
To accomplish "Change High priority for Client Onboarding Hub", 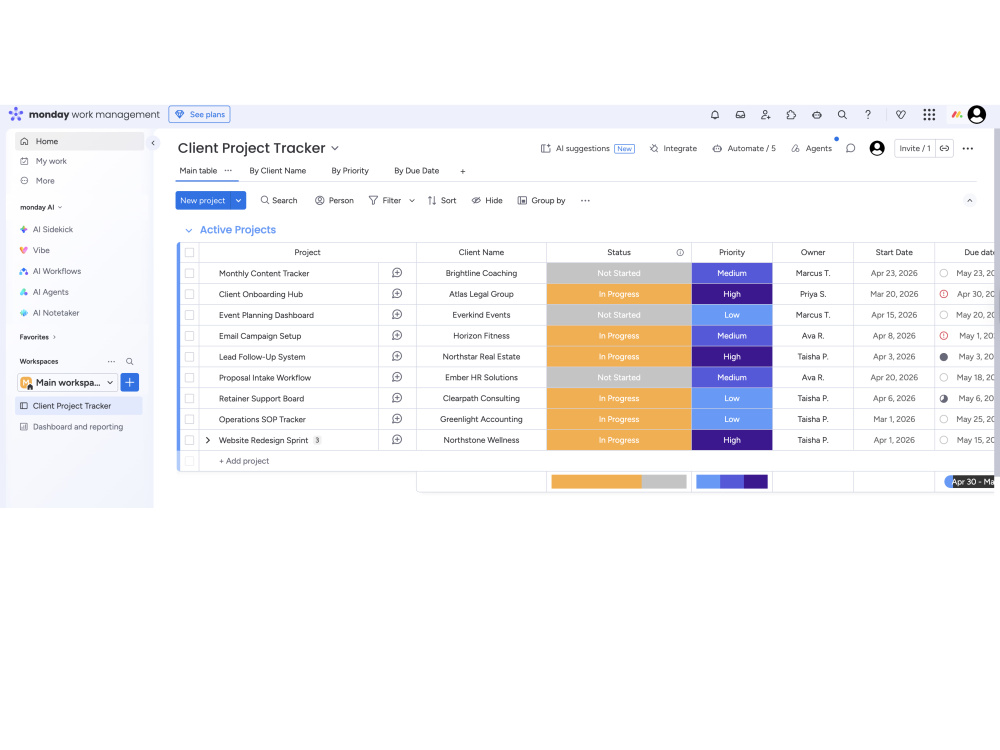I will 732,294.
